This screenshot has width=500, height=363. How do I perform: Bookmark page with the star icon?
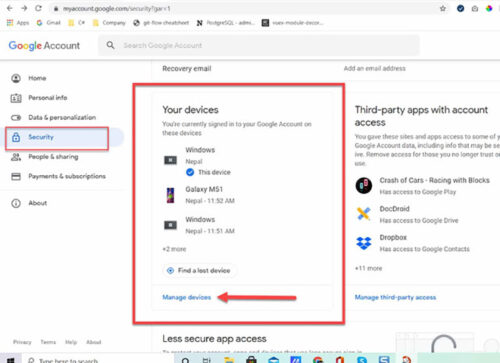coord(443,9)
